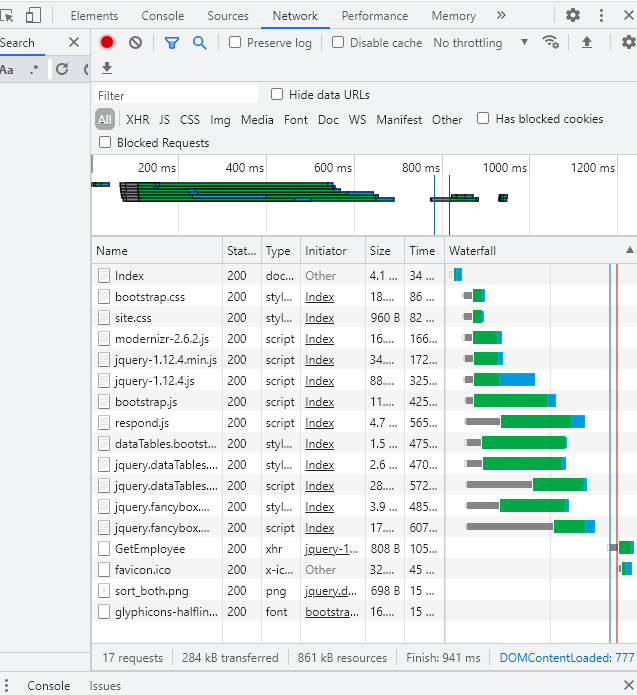
Task: Switch to the Console tab
Action: point(162,16)
